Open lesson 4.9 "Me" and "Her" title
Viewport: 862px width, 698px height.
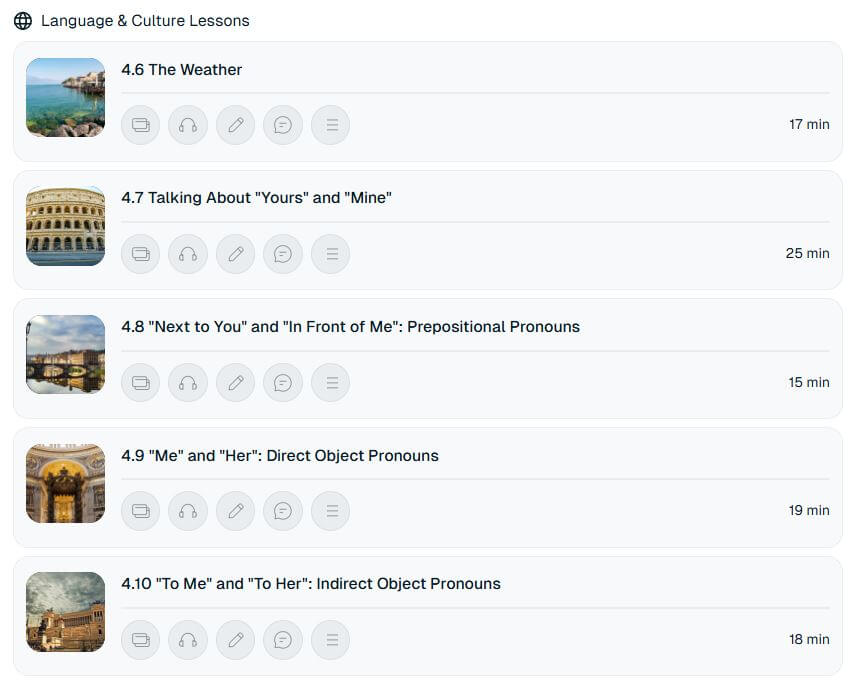pos(280,456)
